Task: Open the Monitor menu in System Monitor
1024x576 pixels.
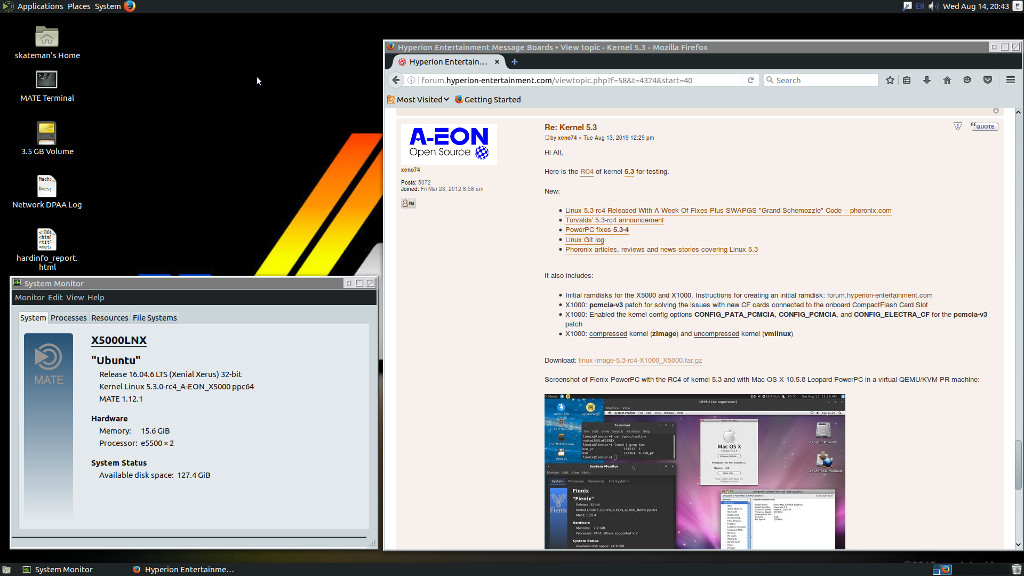Action: click(x=29, y=297)
